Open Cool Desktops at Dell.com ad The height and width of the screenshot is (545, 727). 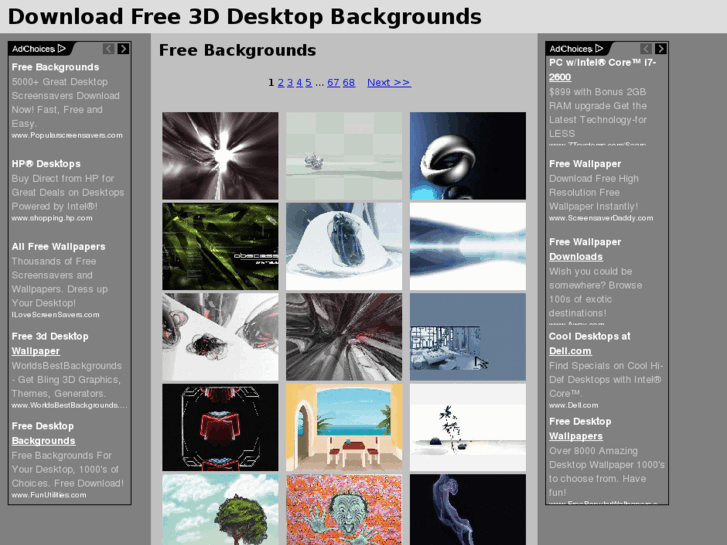tap(589, 343)
